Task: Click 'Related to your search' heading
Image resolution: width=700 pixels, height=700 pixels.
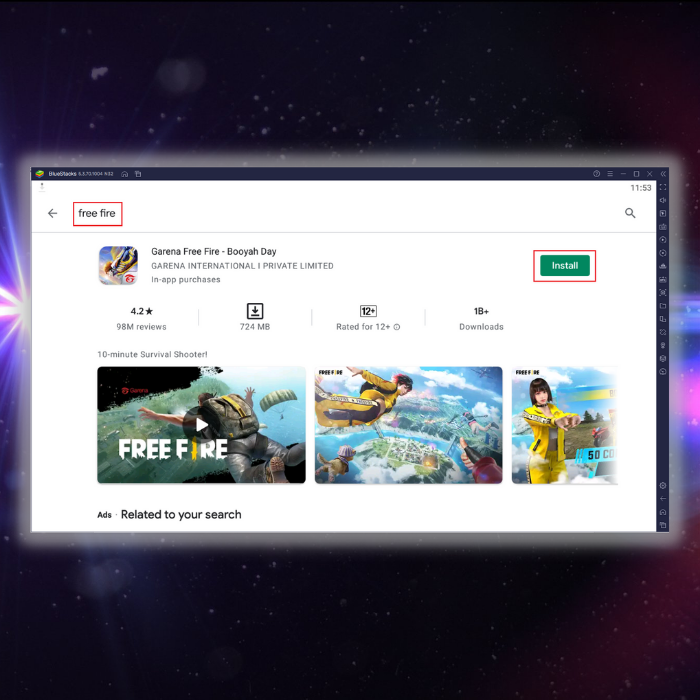Action: coord(181,515)
